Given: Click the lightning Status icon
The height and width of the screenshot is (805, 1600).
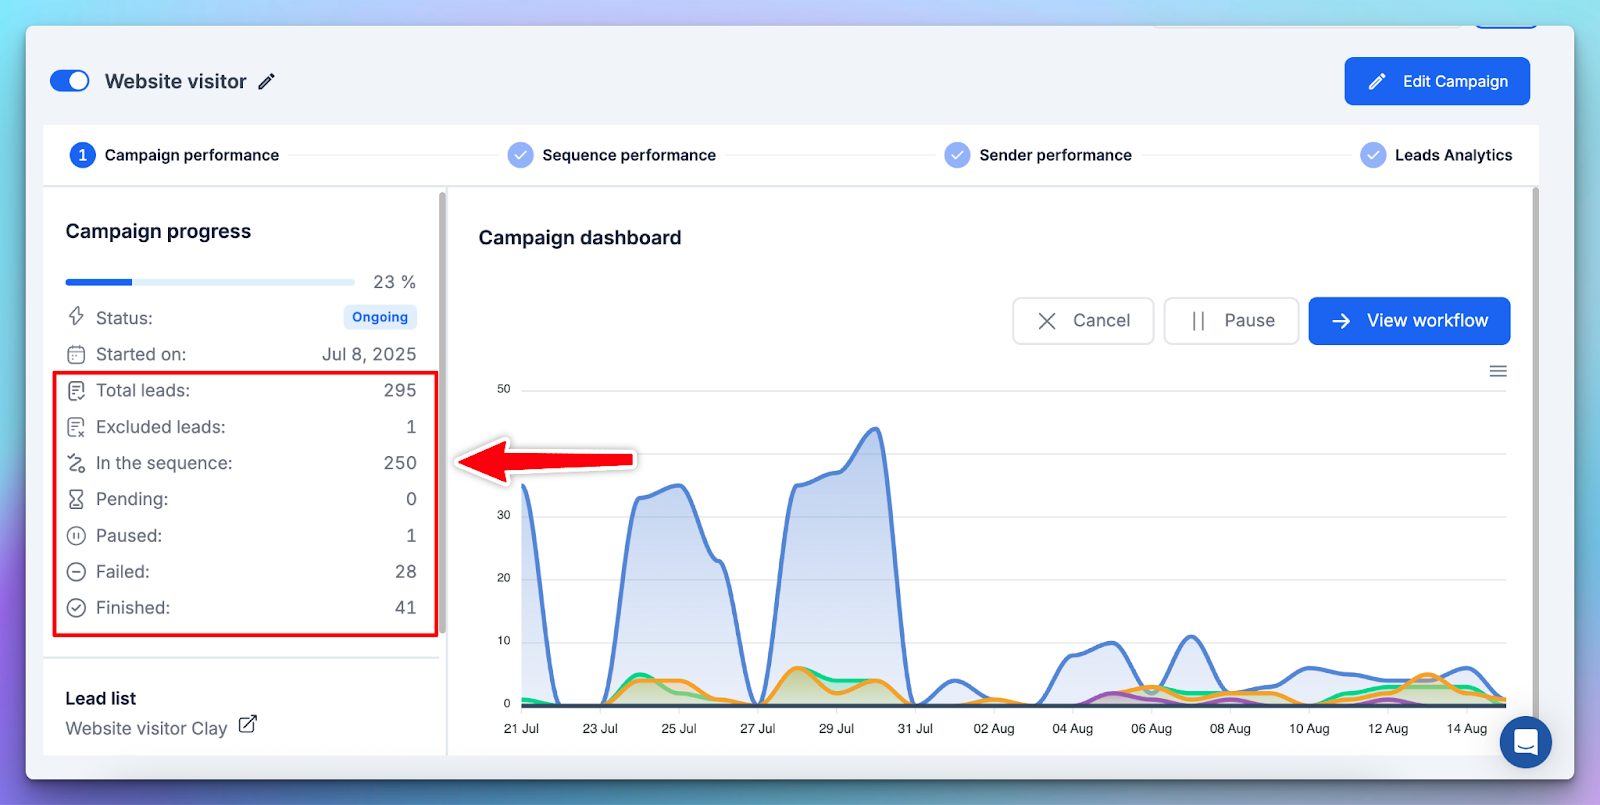Looking at the screenshot, I should point(76,317).
